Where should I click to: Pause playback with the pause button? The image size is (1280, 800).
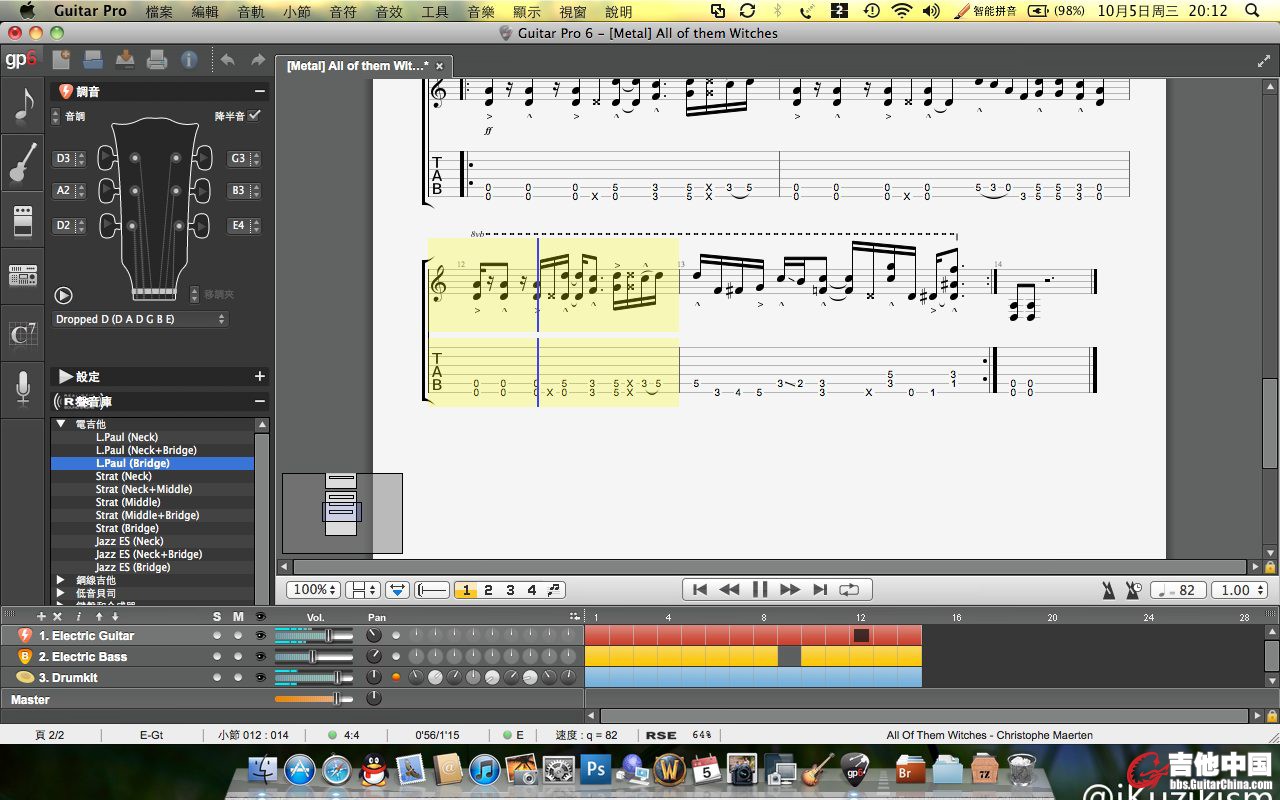click(x=760, y=590)
